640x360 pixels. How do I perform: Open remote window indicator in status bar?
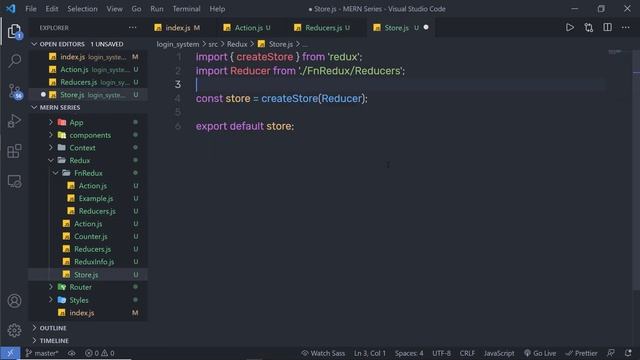[x=10, y=353]
